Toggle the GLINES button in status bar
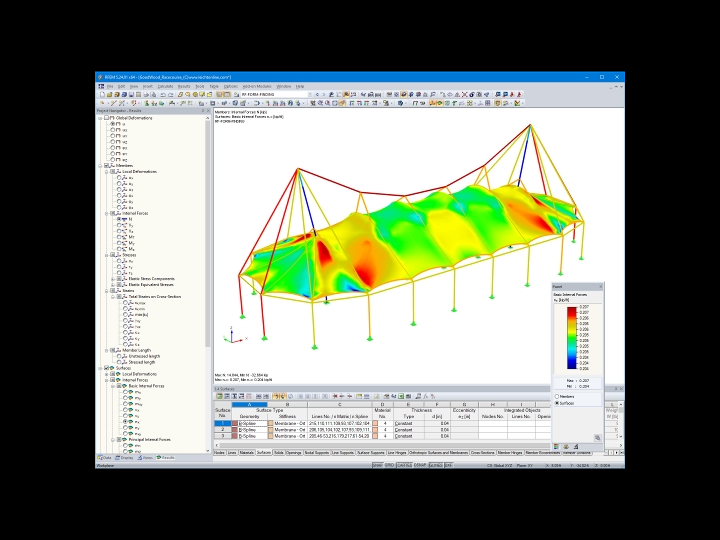 click(436, 466)
